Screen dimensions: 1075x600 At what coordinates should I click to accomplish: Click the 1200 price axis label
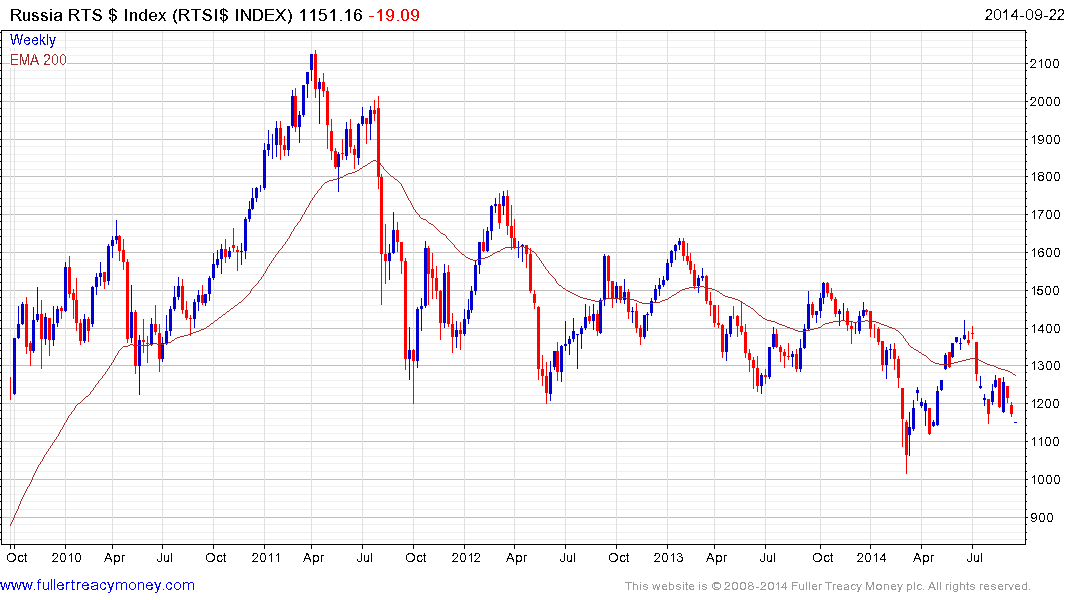coord(1045,404)
